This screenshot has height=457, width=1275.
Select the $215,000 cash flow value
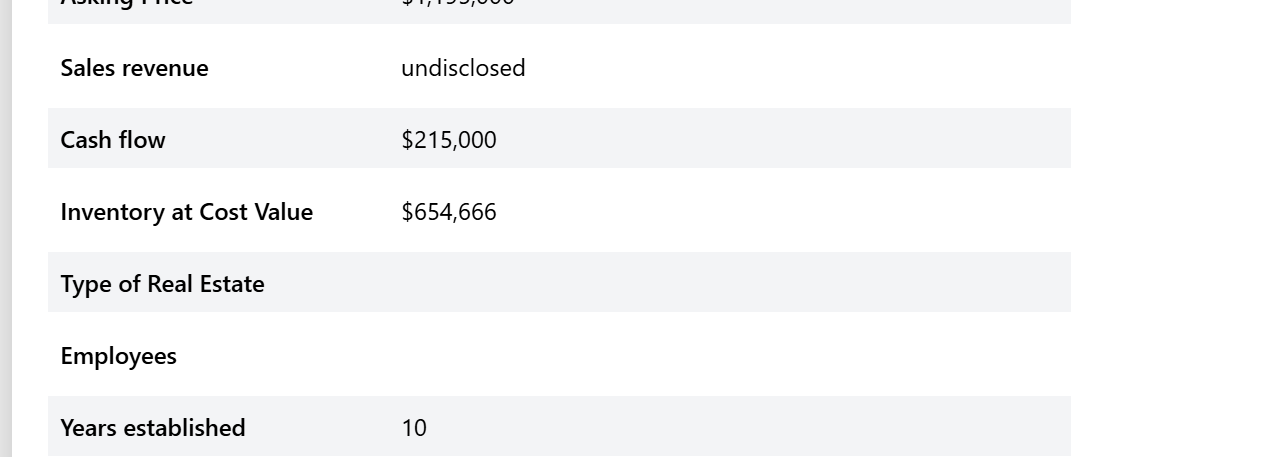(x=449, y=140)
